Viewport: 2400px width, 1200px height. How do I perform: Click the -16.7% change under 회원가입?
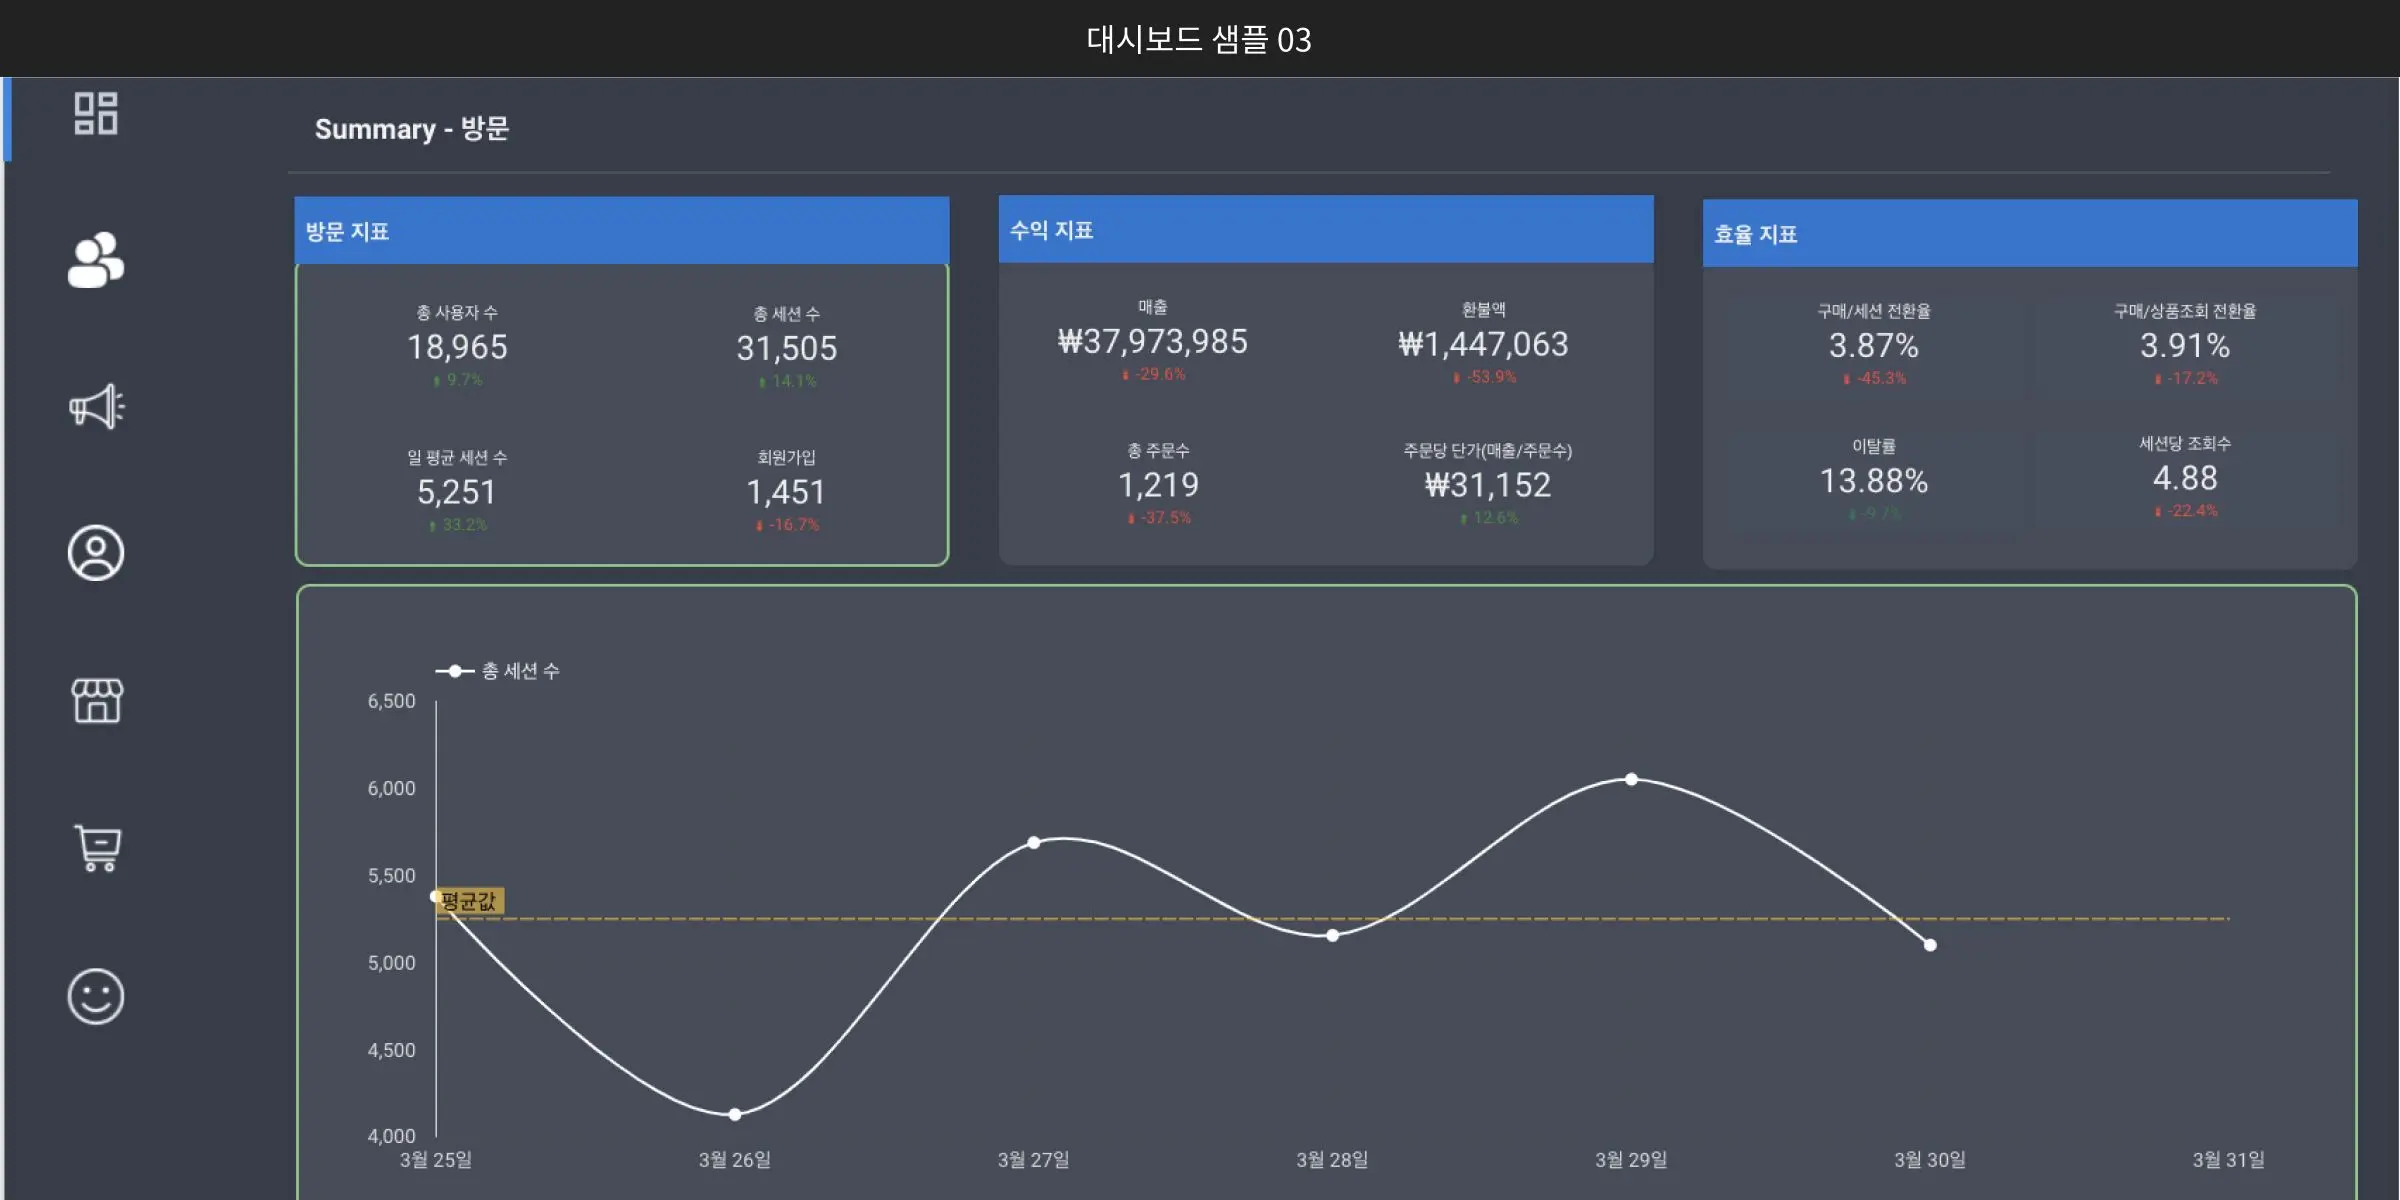(787, 525)
